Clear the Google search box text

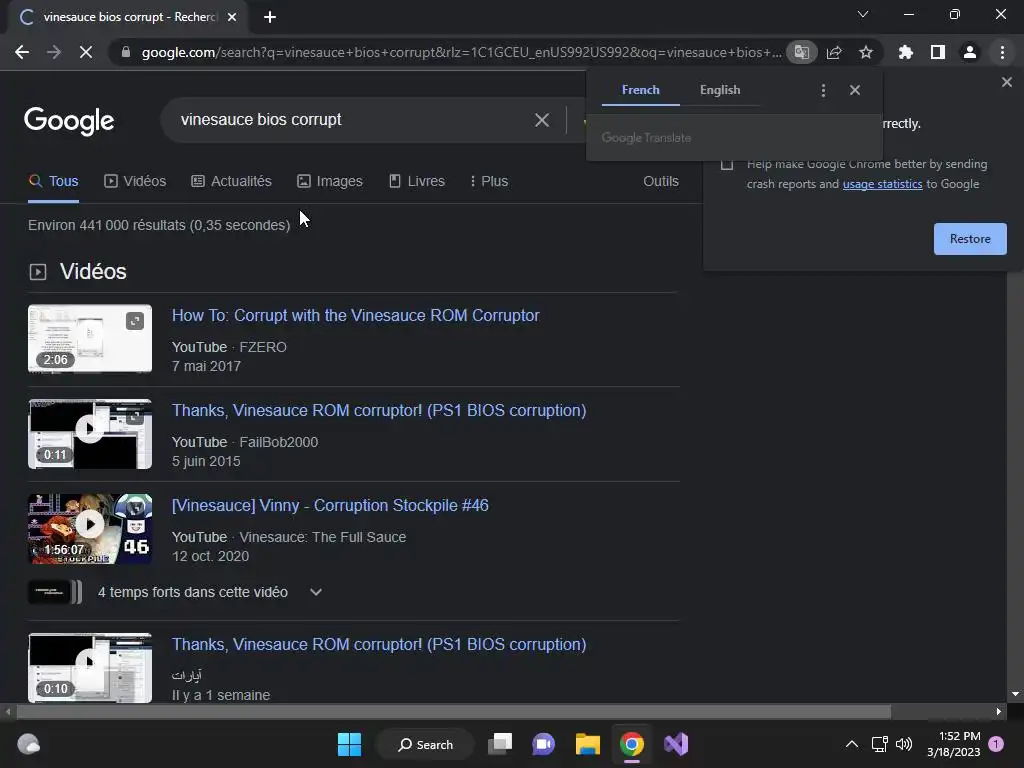(542, 120)
